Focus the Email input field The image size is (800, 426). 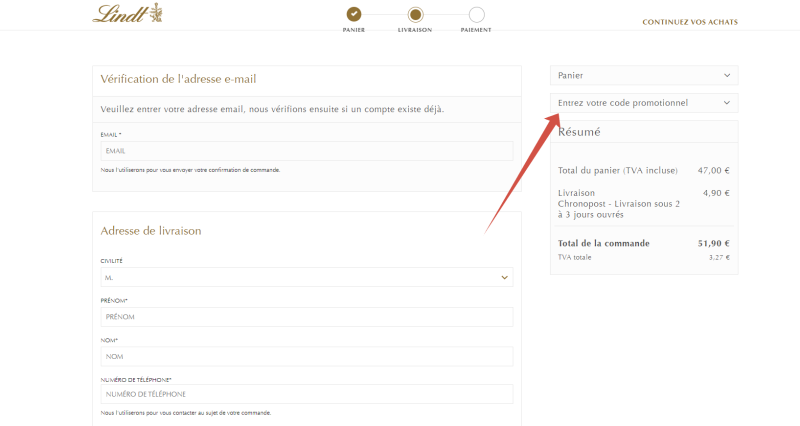[307, 151]
